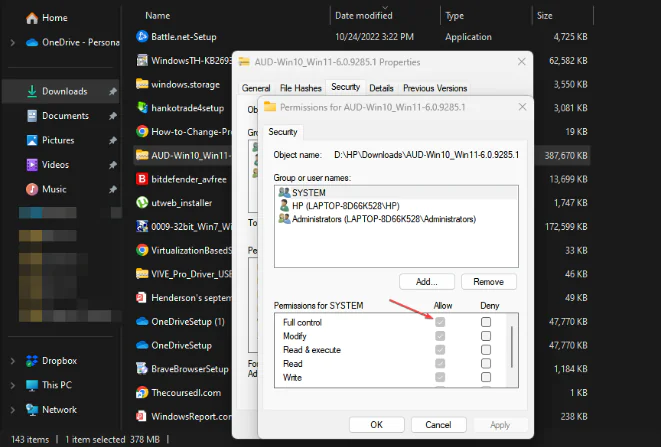The image size is (662, 447).
Task: Switch to the File Hashes tab
Action: (x=300, y=88)
